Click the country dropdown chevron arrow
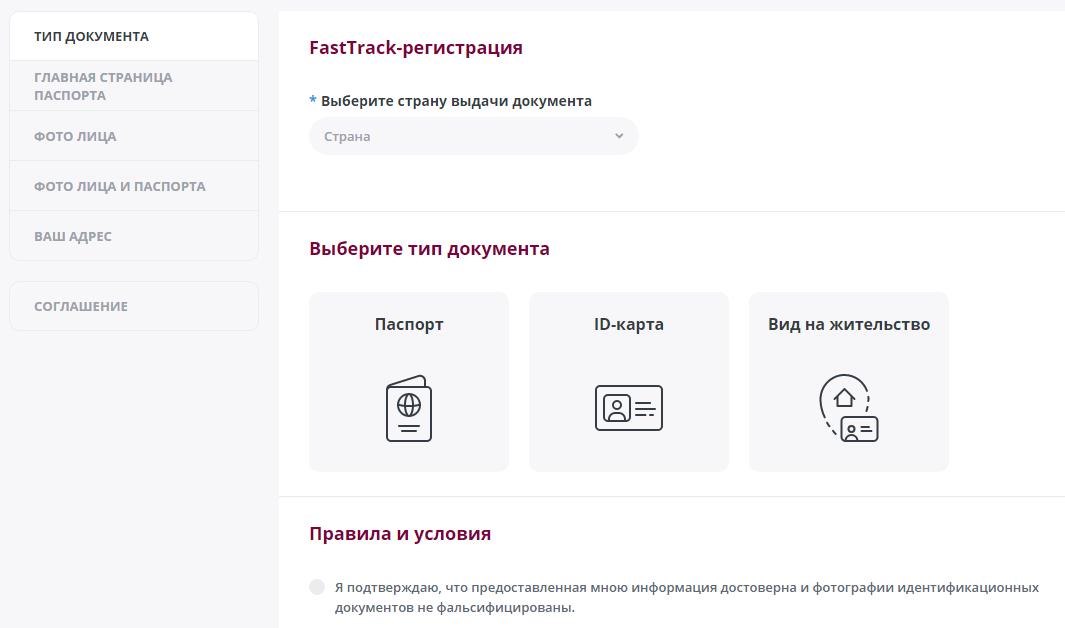Image resolution: width=1065 pixels, height=628 pixels. [619, 136]
